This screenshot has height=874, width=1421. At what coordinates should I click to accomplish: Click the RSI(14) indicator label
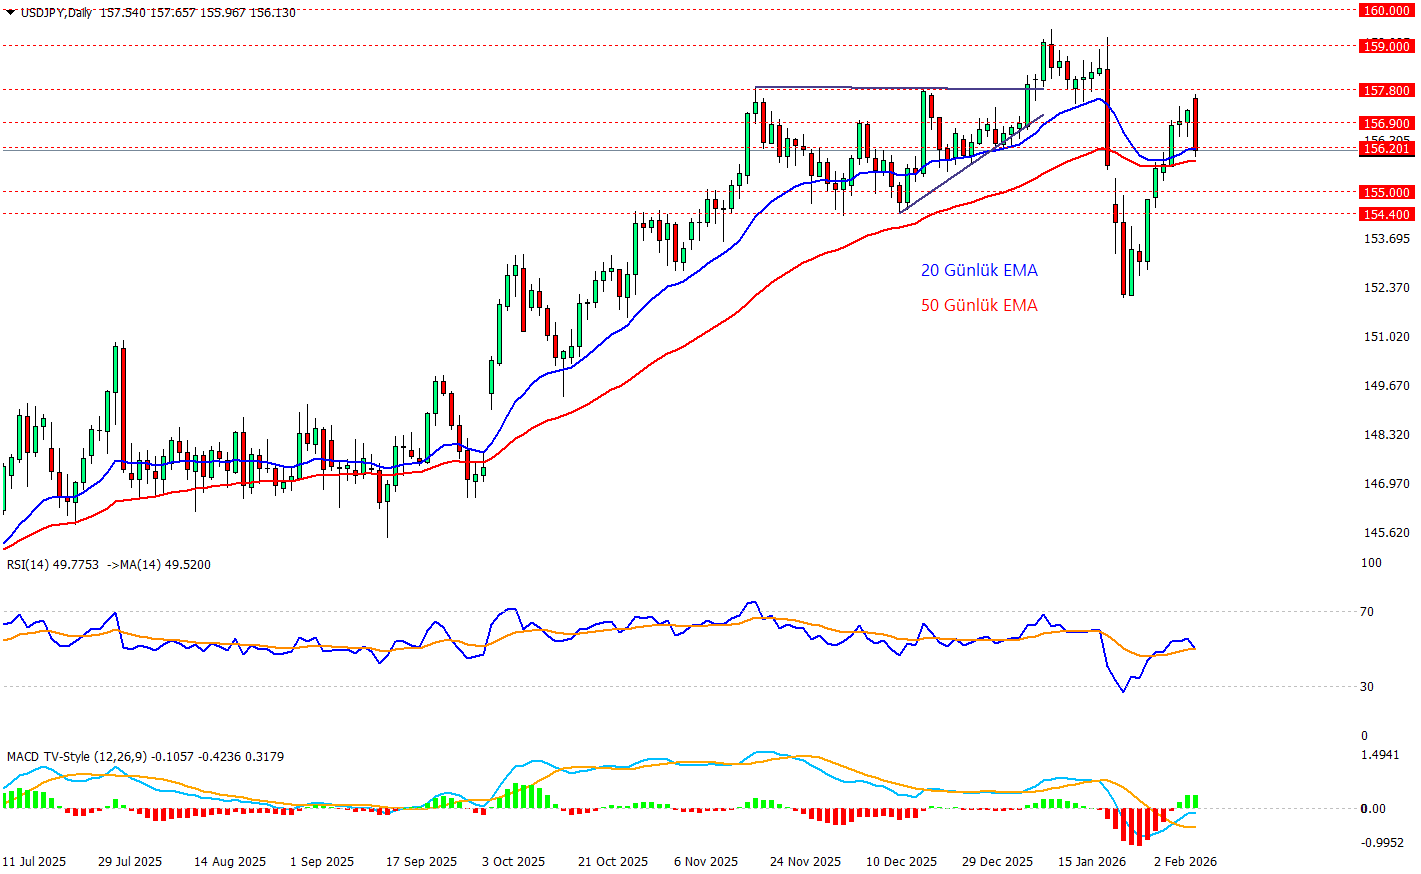53,565
